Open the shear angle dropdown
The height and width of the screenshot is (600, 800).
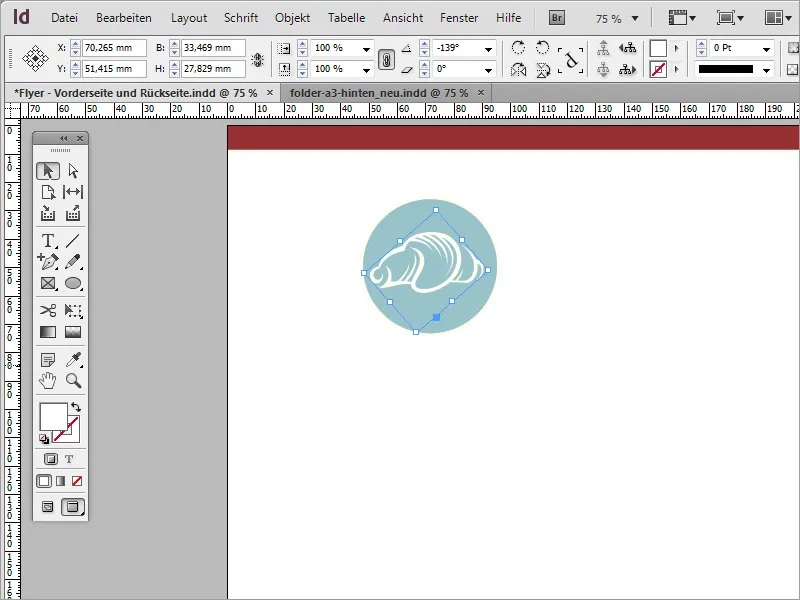pos(488,69)
